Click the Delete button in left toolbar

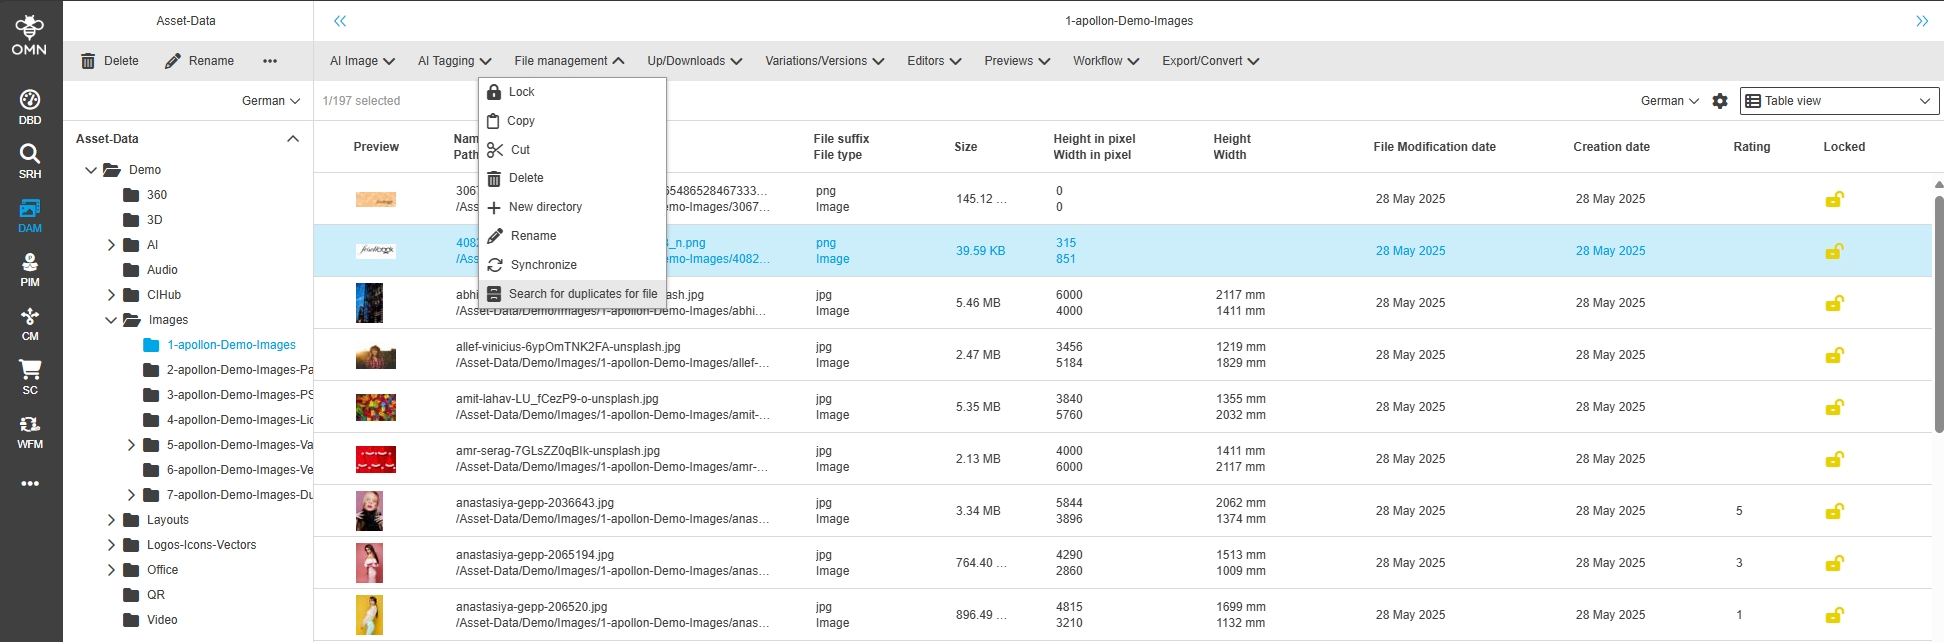coord(110,61)
